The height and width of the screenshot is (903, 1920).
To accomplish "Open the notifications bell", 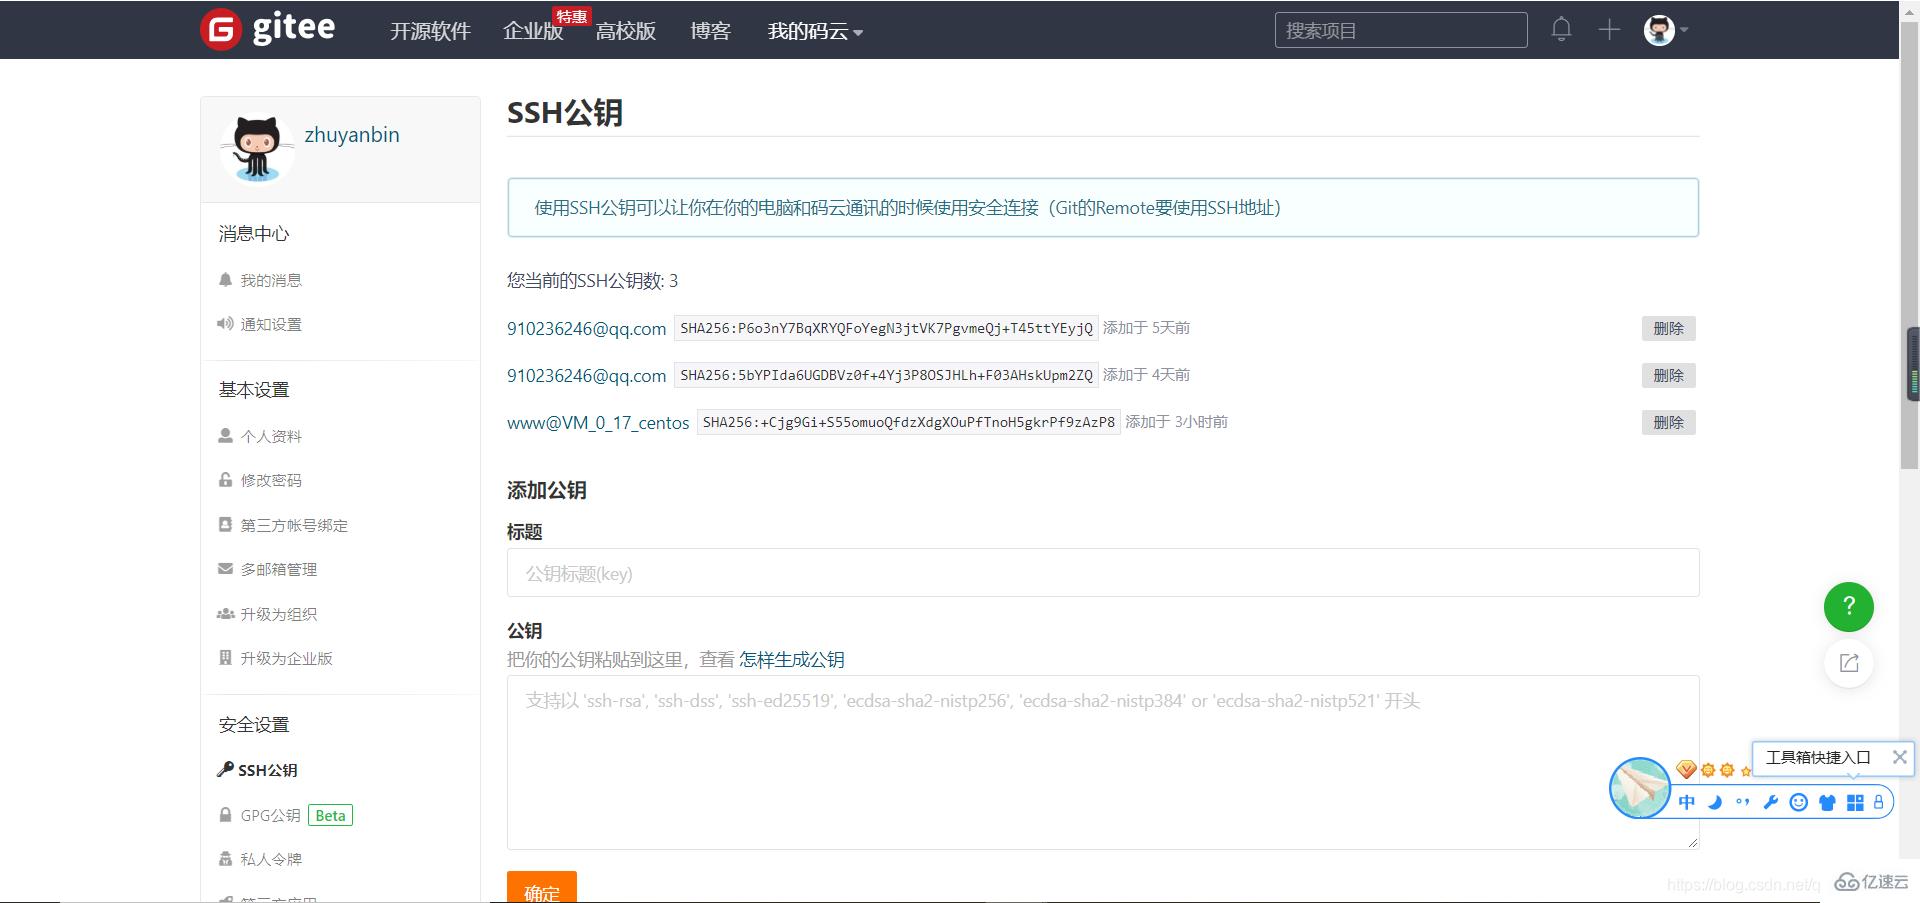I will click(x=1561, y=29).
